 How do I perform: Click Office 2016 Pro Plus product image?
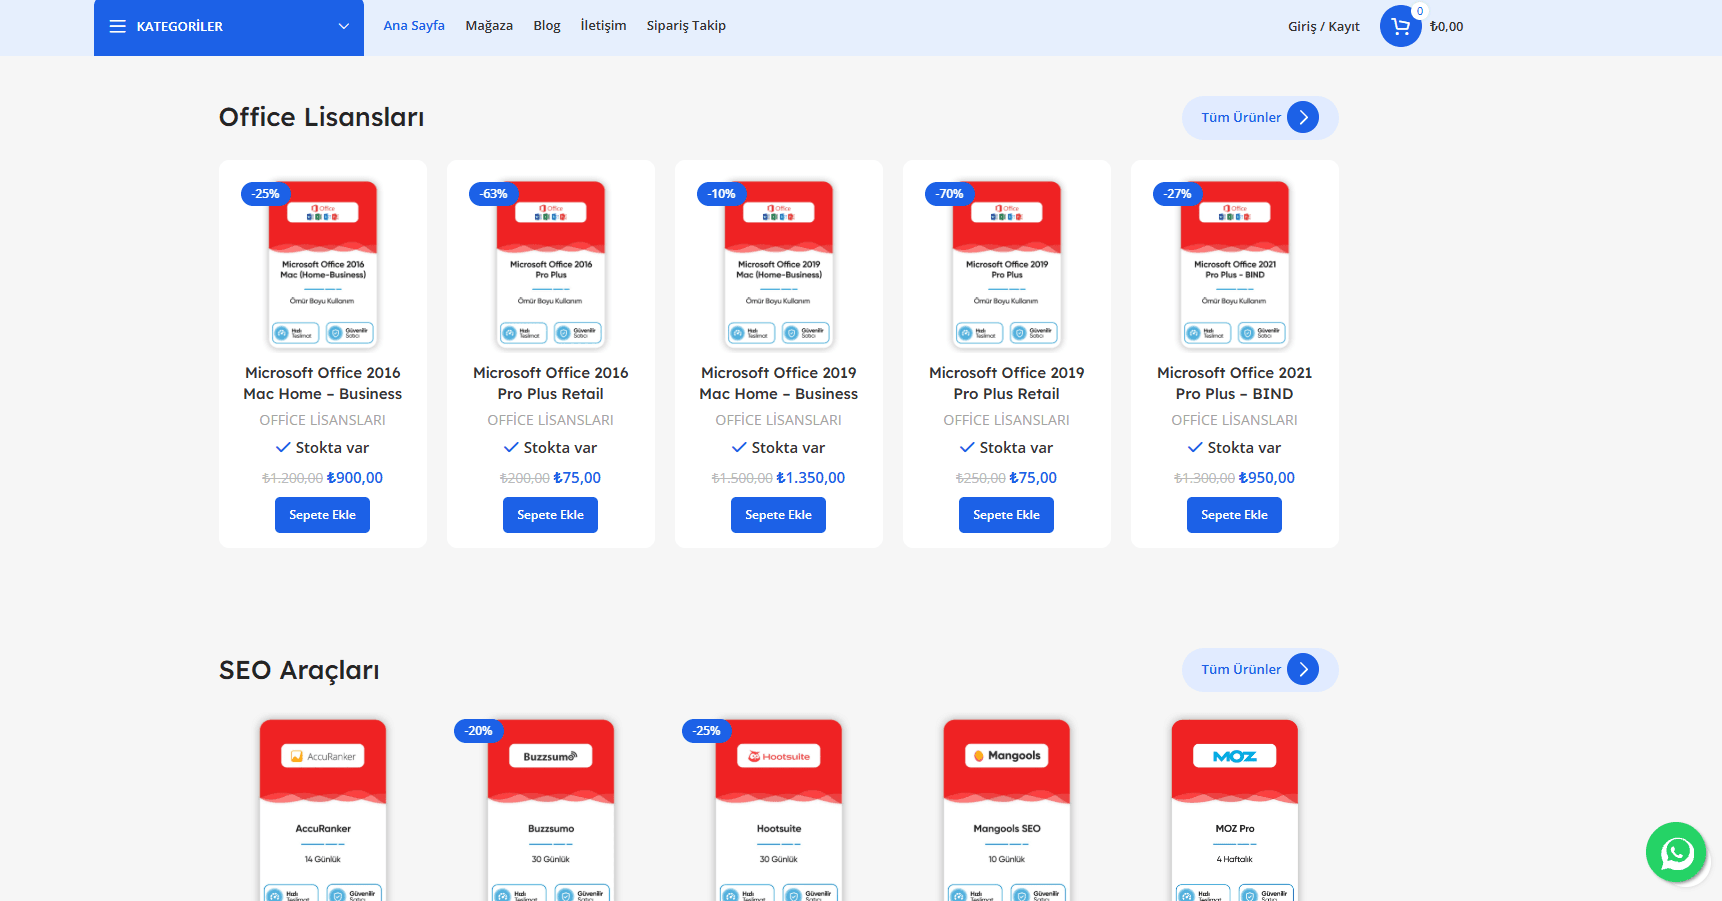(551, 264)
